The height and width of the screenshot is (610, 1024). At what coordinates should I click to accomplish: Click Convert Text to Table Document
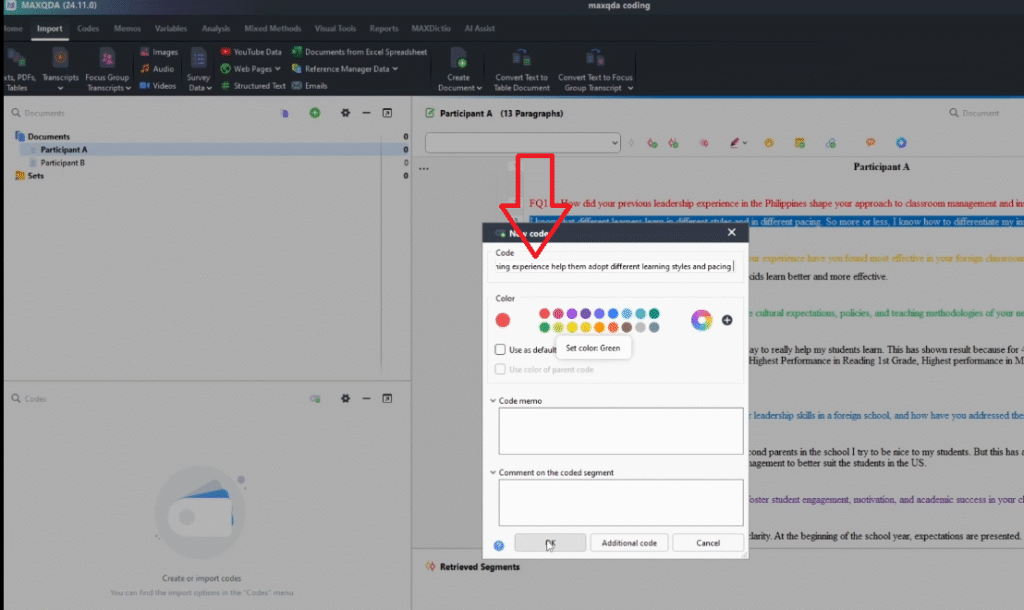[521, 59]
